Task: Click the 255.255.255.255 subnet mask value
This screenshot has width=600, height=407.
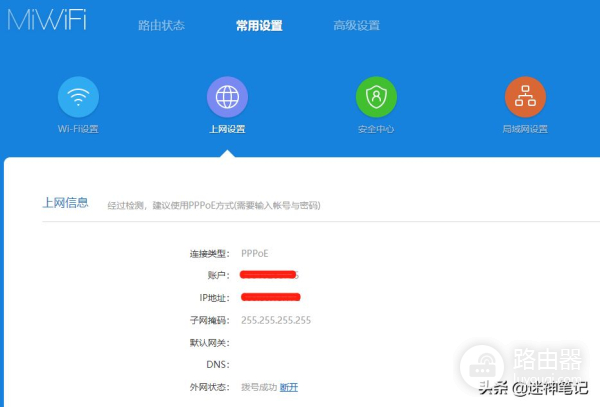Action: click(276, 320)
